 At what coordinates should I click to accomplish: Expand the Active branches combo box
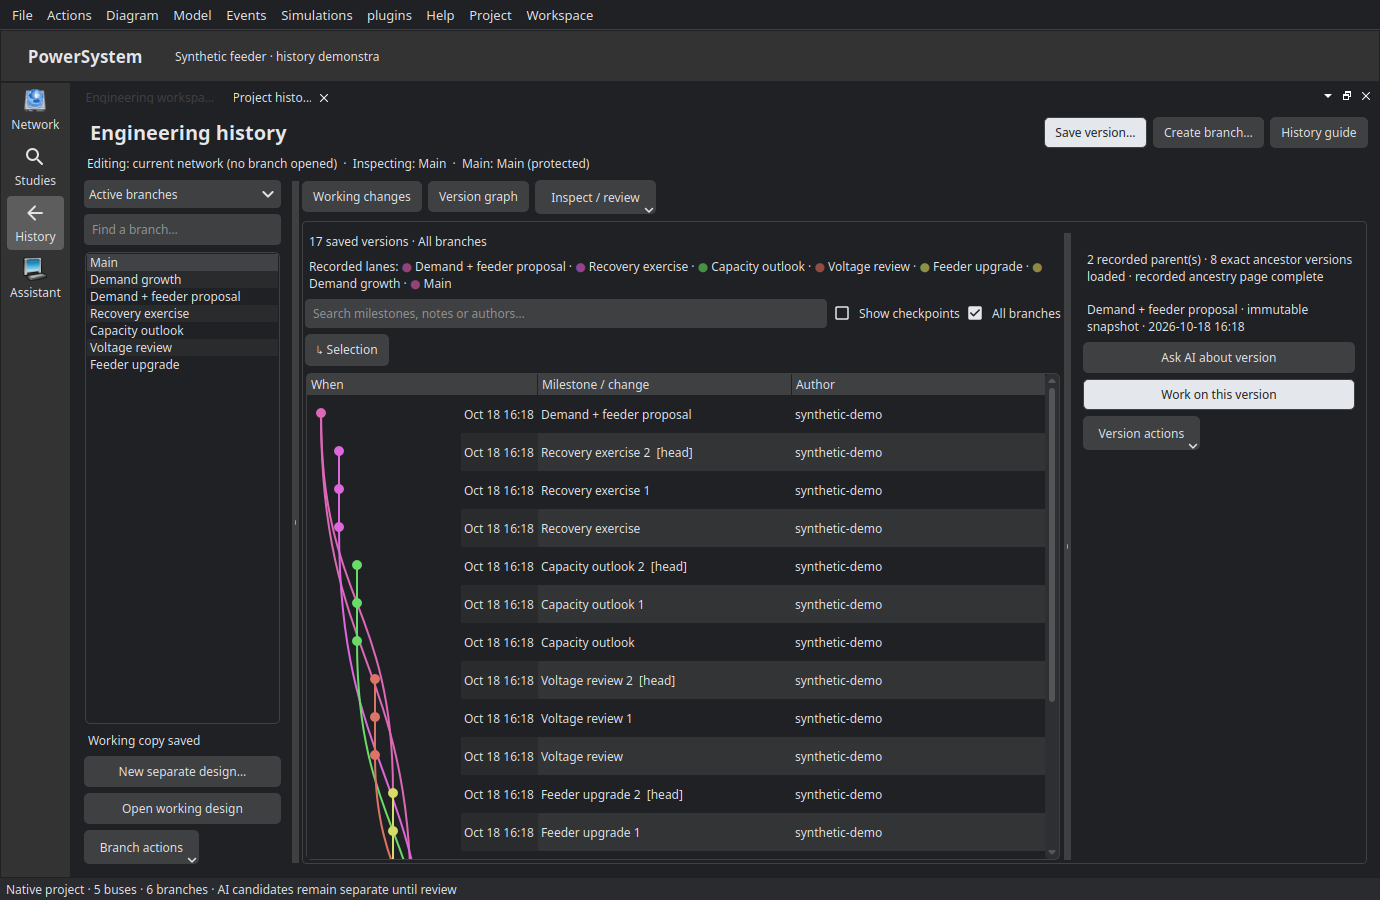tap(182, 195)
